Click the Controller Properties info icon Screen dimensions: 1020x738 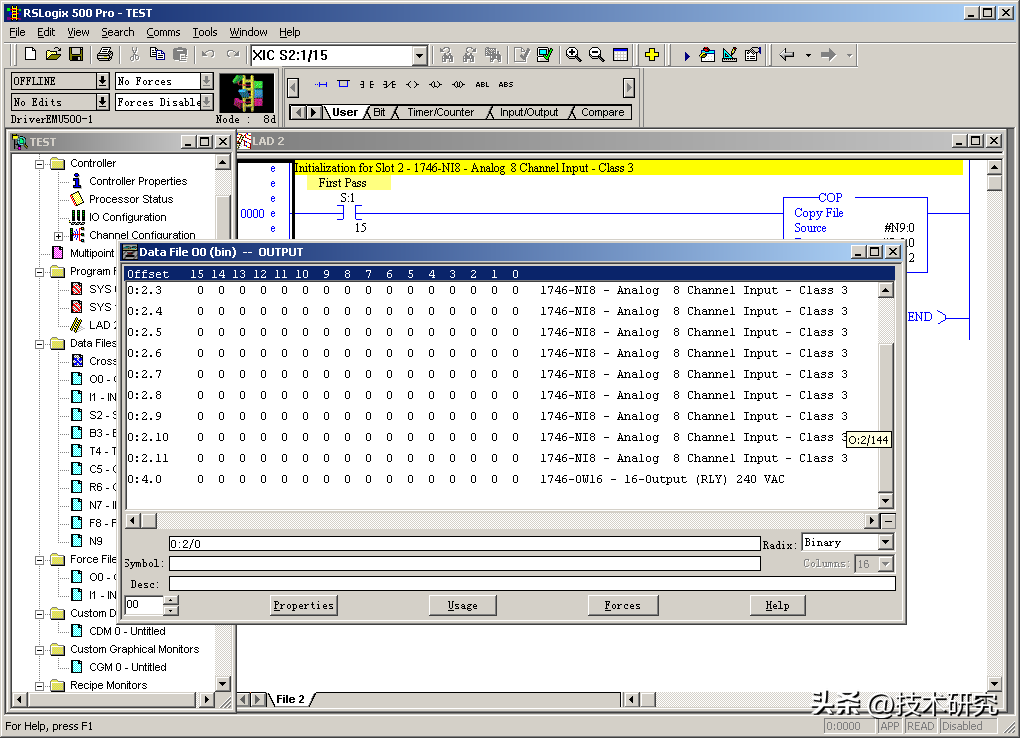pos(77,181)
